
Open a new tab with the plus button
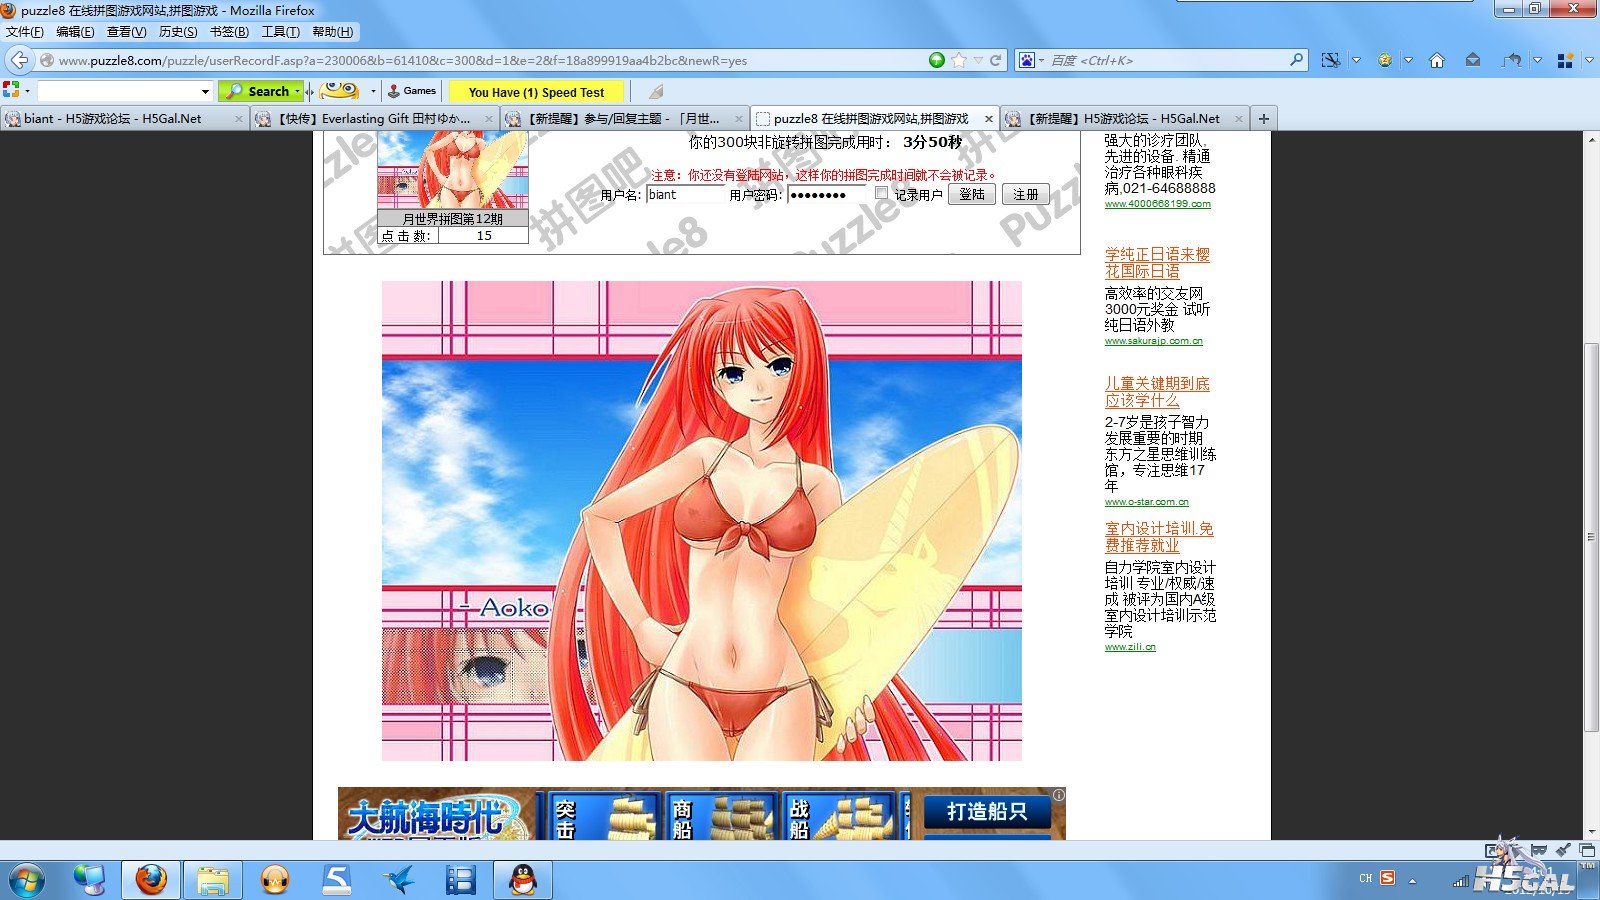pos(1264,118)
